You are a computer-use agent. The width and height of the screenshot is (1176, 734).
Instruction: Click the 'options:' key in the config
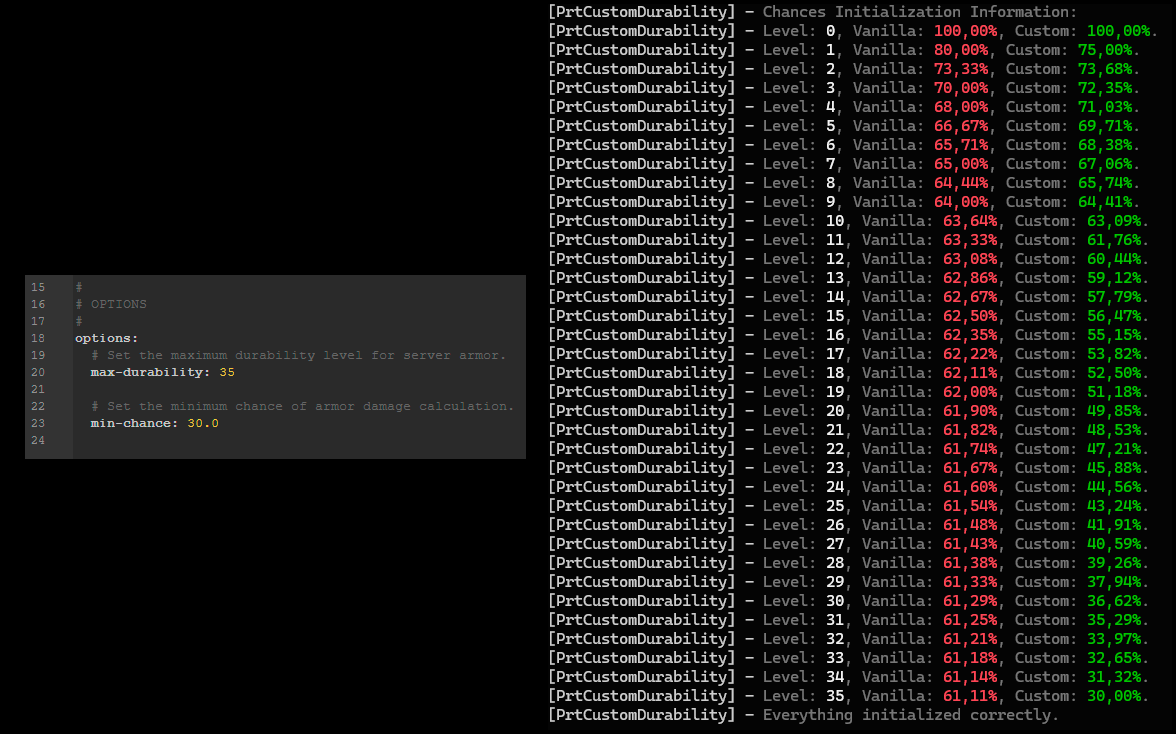106,338
